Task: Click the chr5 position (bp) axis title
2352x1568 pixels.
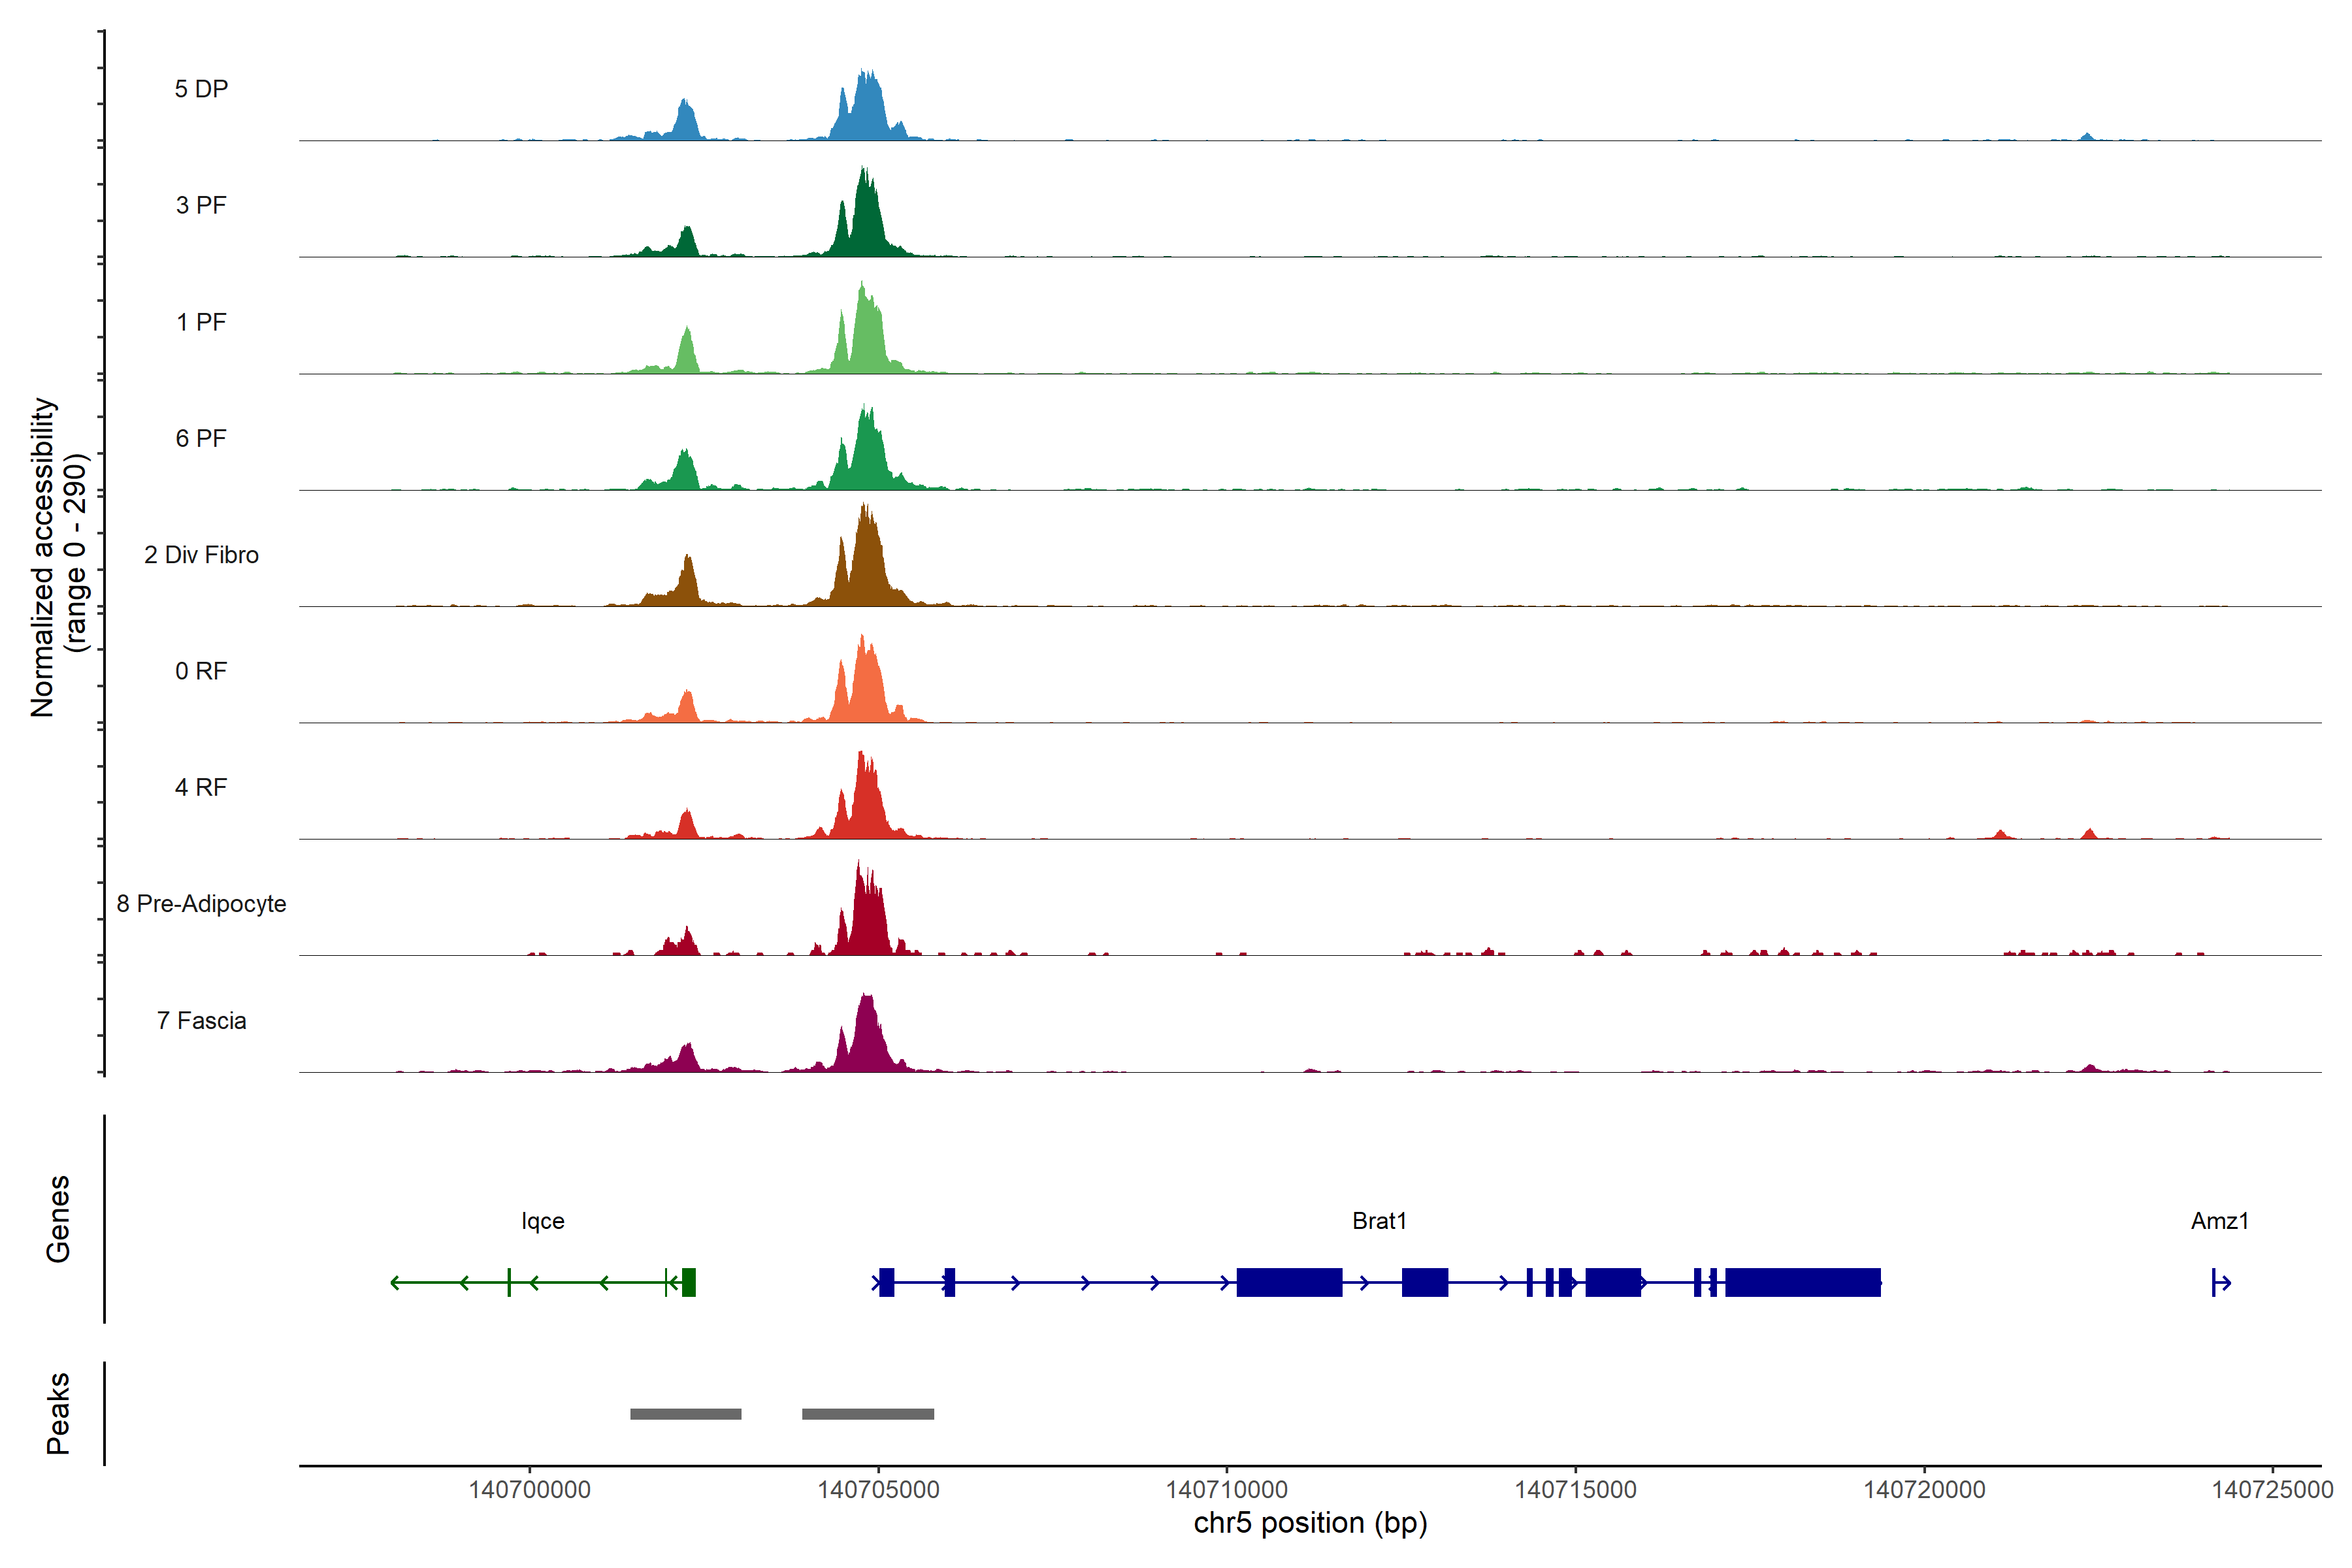Action: pos(1310,1523)
